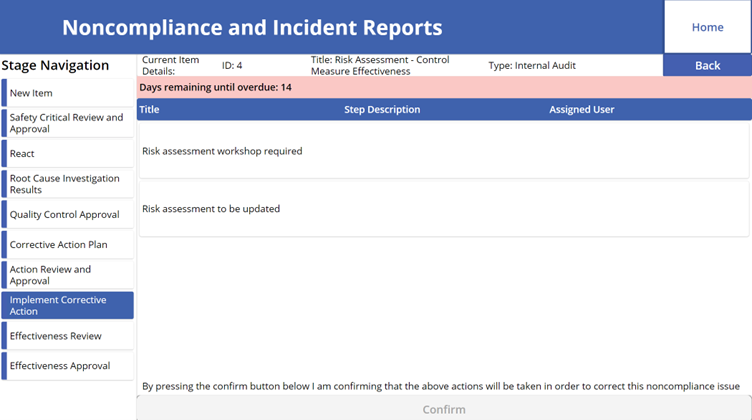The height and width of the screenshot is (420, 752).
Task: Click the Title column header
Action: [x=149, y=109]
